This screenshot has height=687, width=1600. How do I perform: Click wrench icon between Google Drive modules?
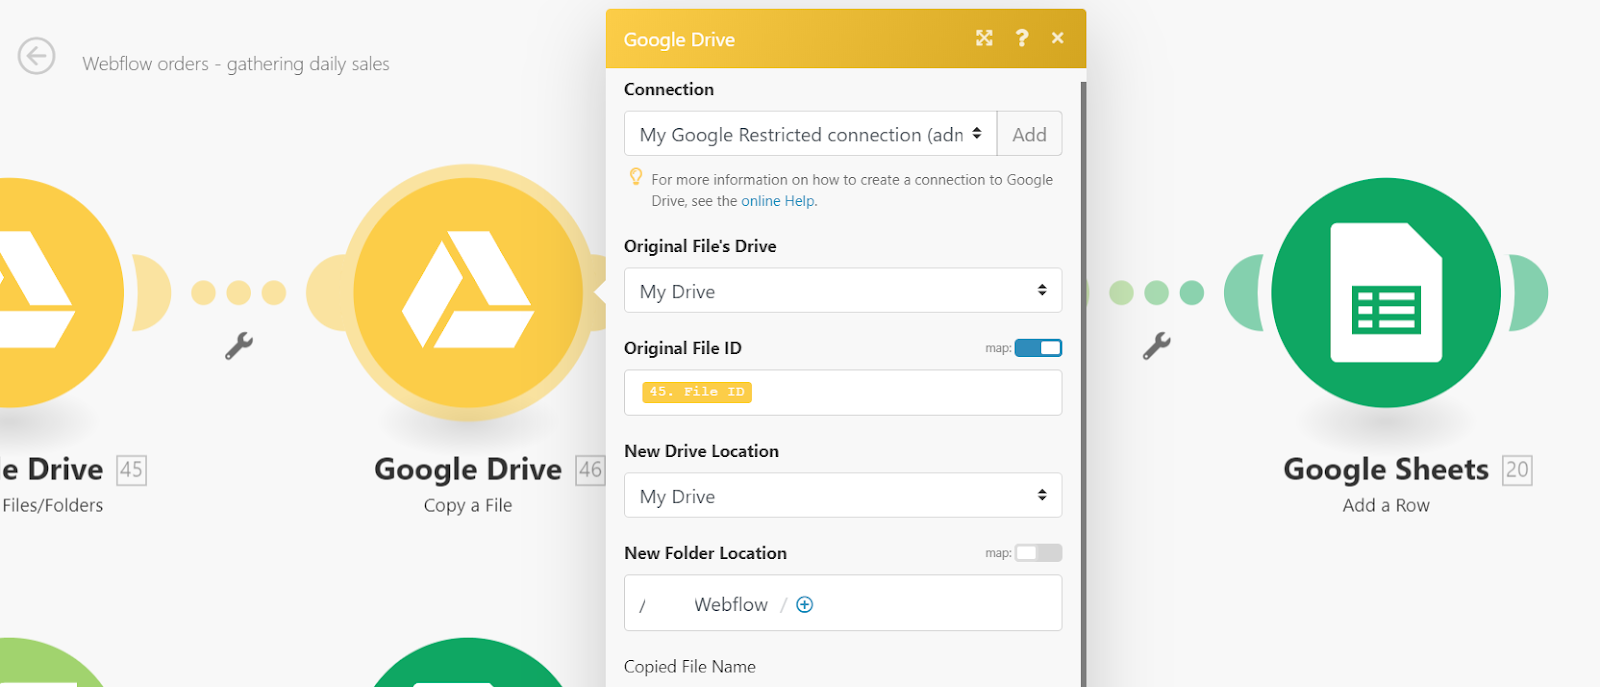[238, 346]
